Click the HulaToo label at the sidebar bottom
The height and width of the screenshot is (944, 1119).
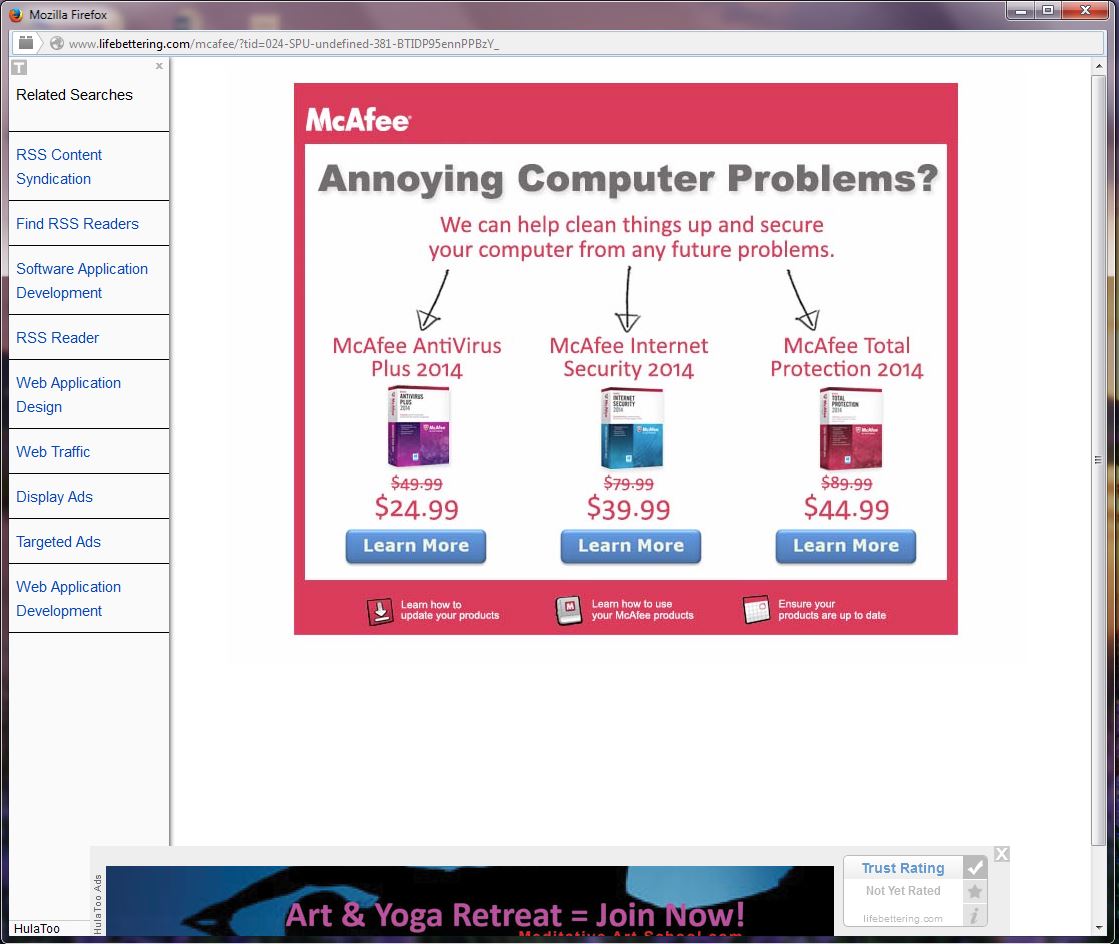coord(37,928)
